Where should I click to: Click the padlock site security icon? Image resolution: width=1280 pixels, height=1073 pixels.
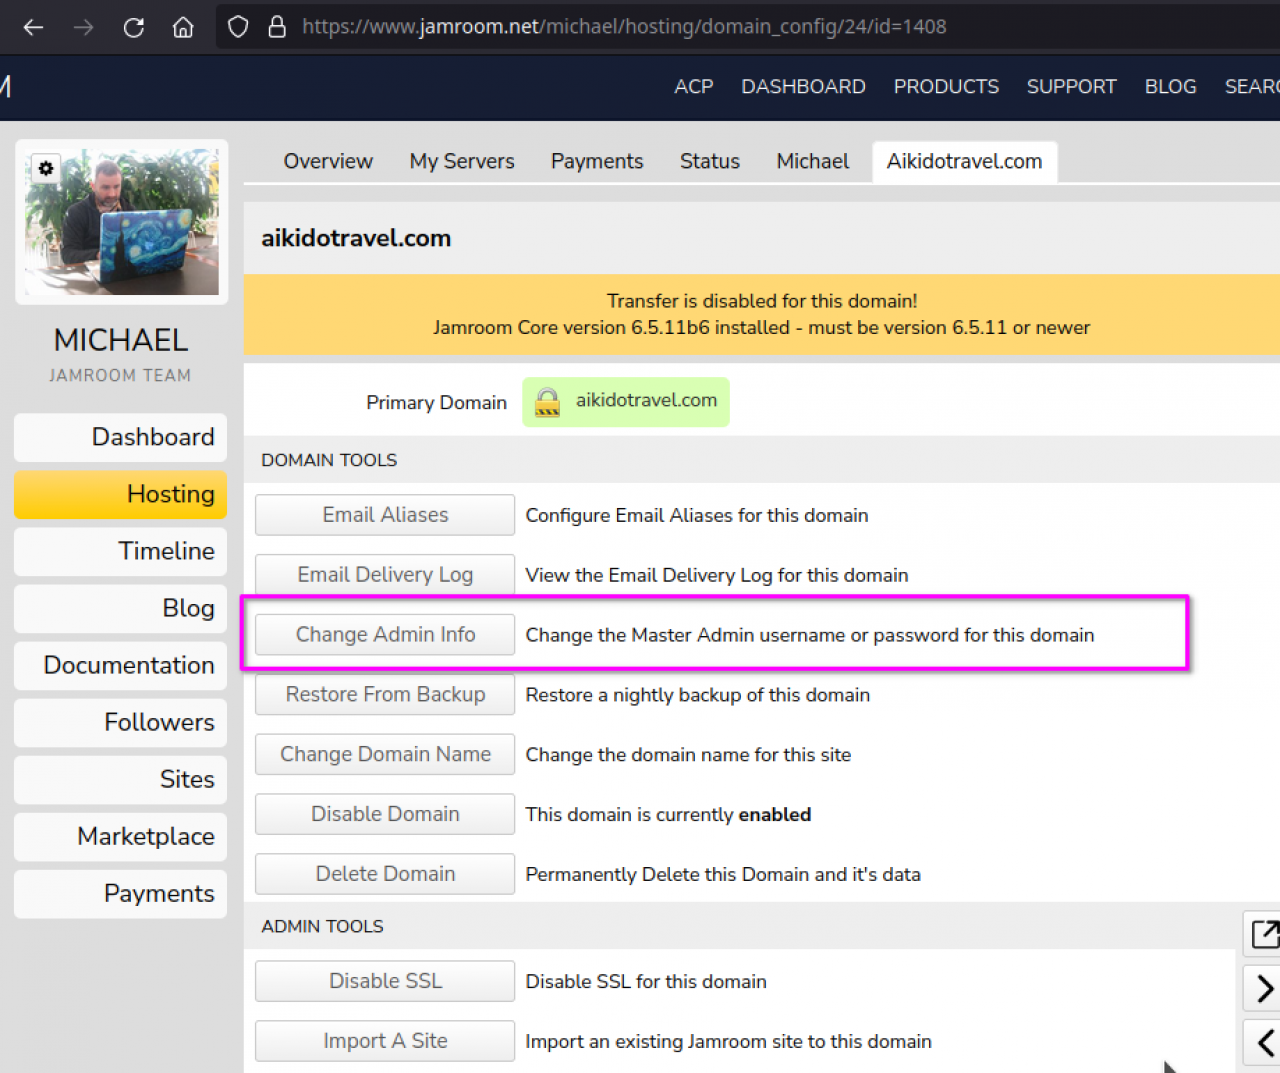(277, 27)
